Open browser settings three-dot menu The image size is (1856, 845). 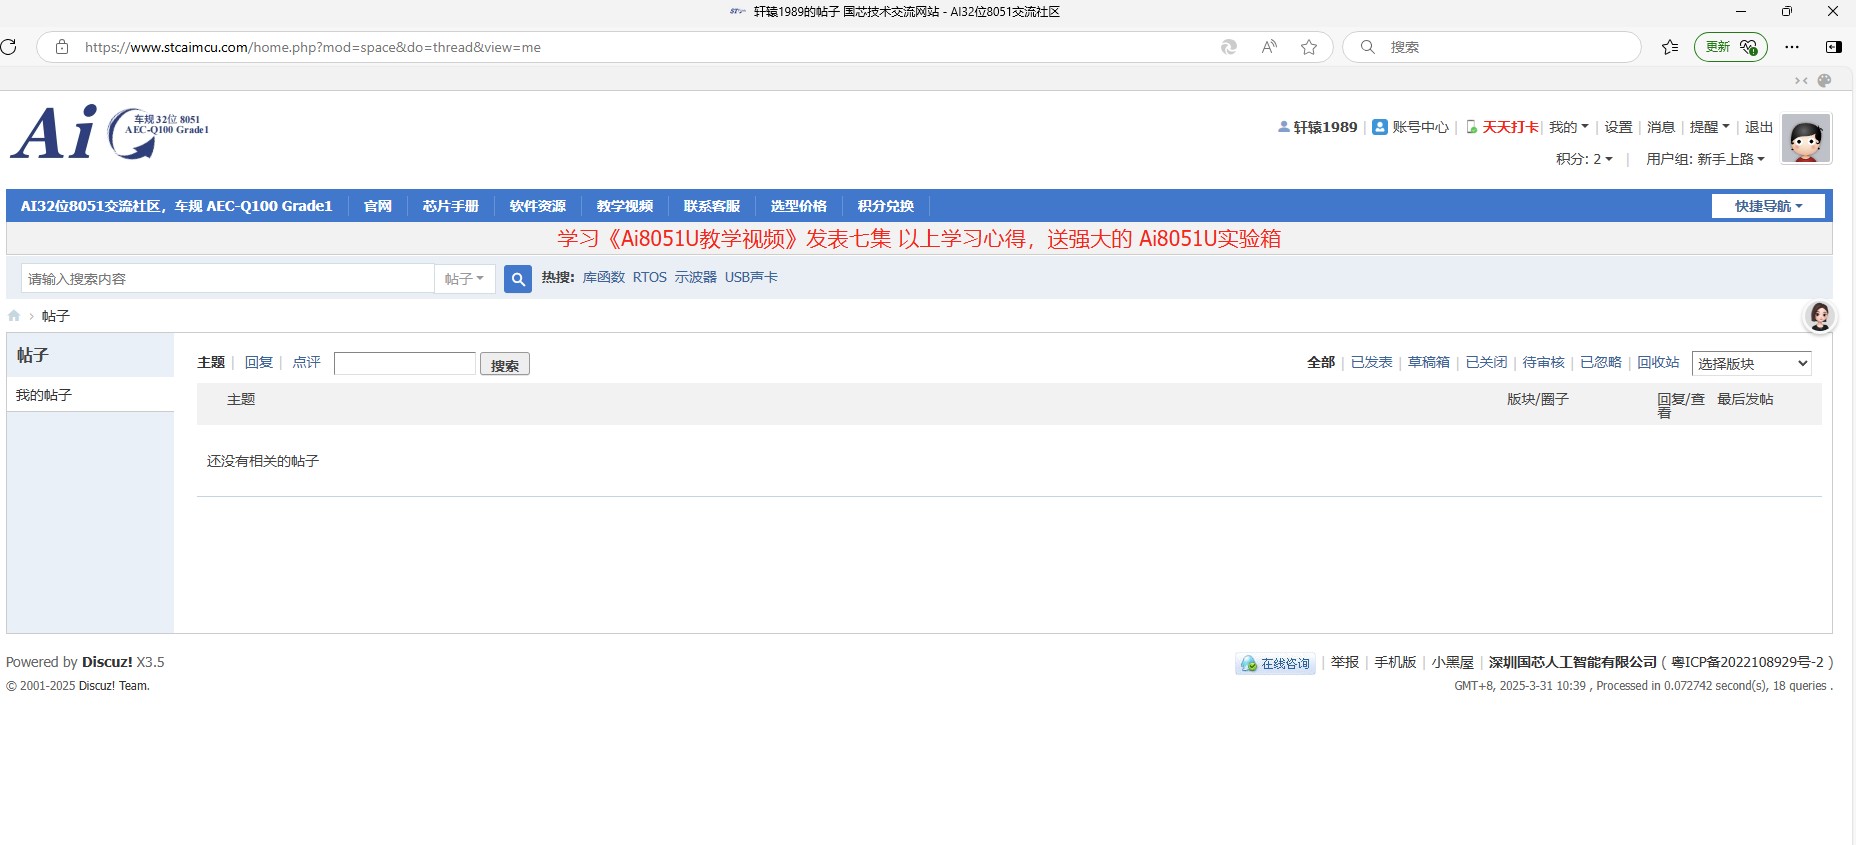tap(1792, 47)
